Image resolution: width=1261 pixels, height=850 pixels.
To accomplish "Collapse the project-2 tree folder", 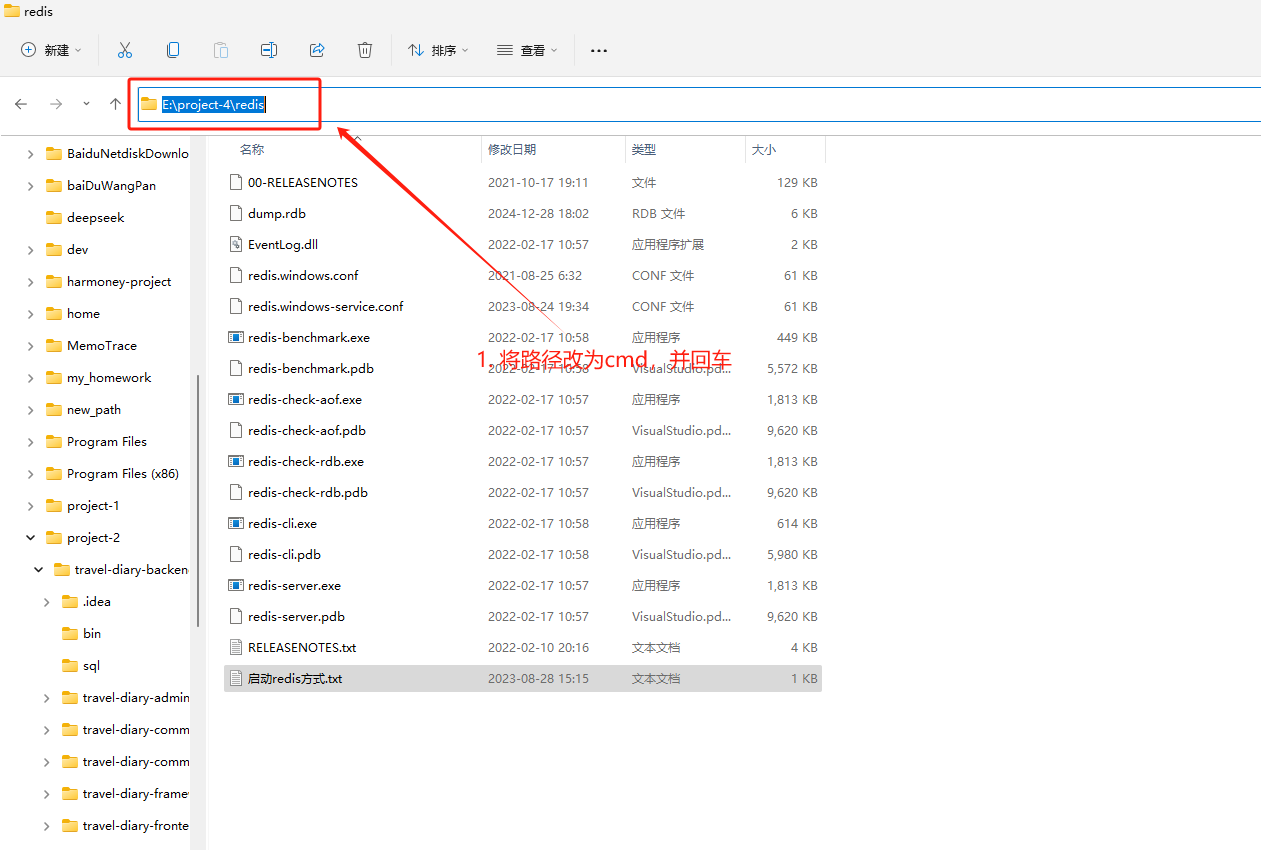I will pyautogui.click(x=31, y=537).
